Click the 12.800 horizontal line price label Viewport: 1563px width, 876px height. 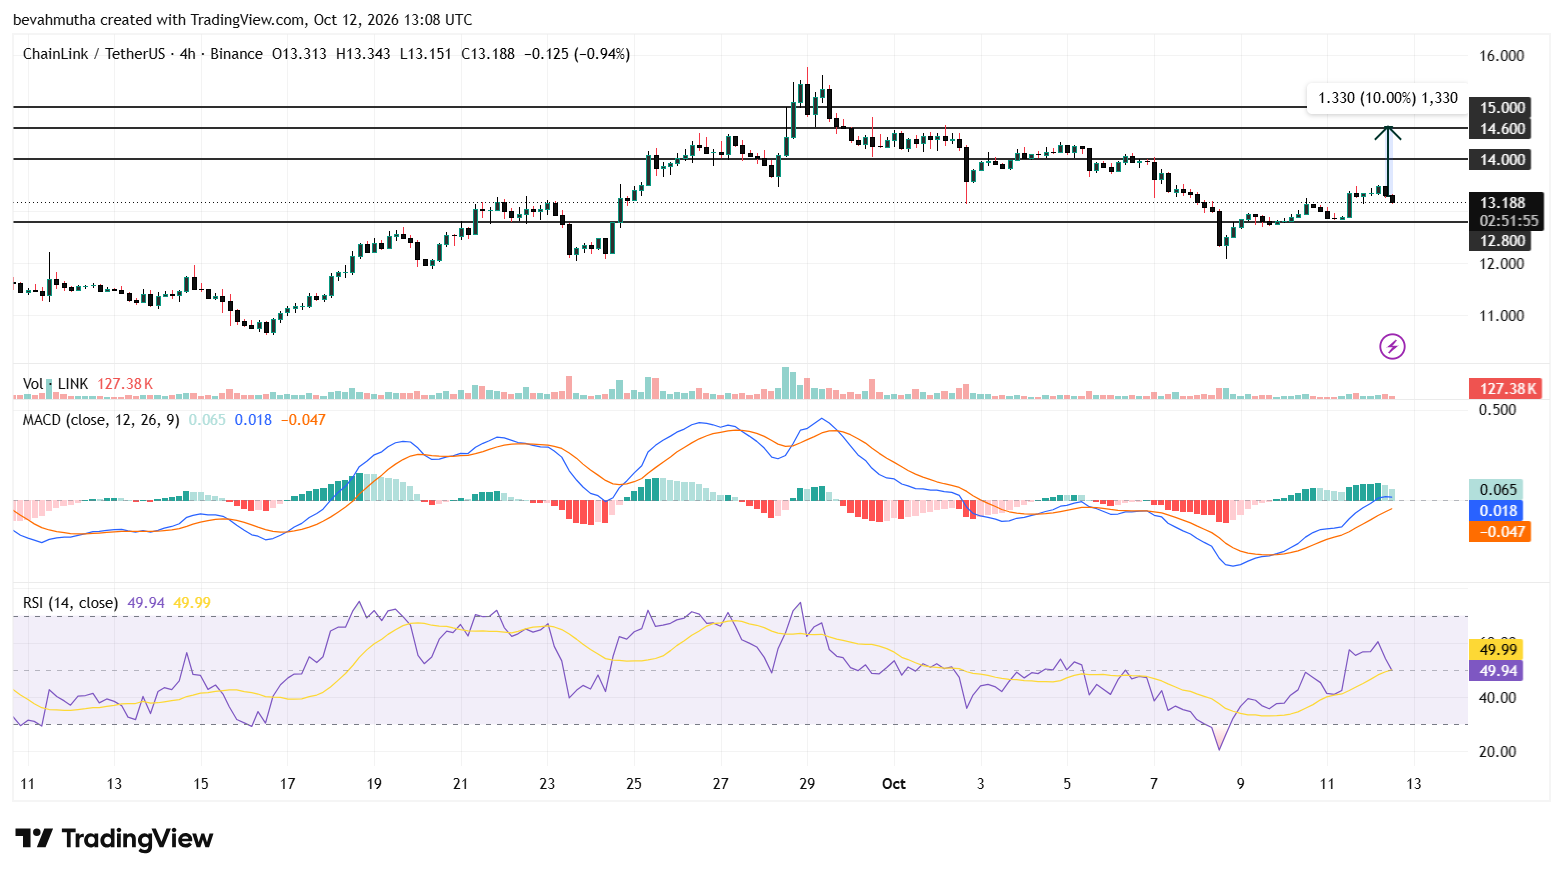tap(1502, 241)
